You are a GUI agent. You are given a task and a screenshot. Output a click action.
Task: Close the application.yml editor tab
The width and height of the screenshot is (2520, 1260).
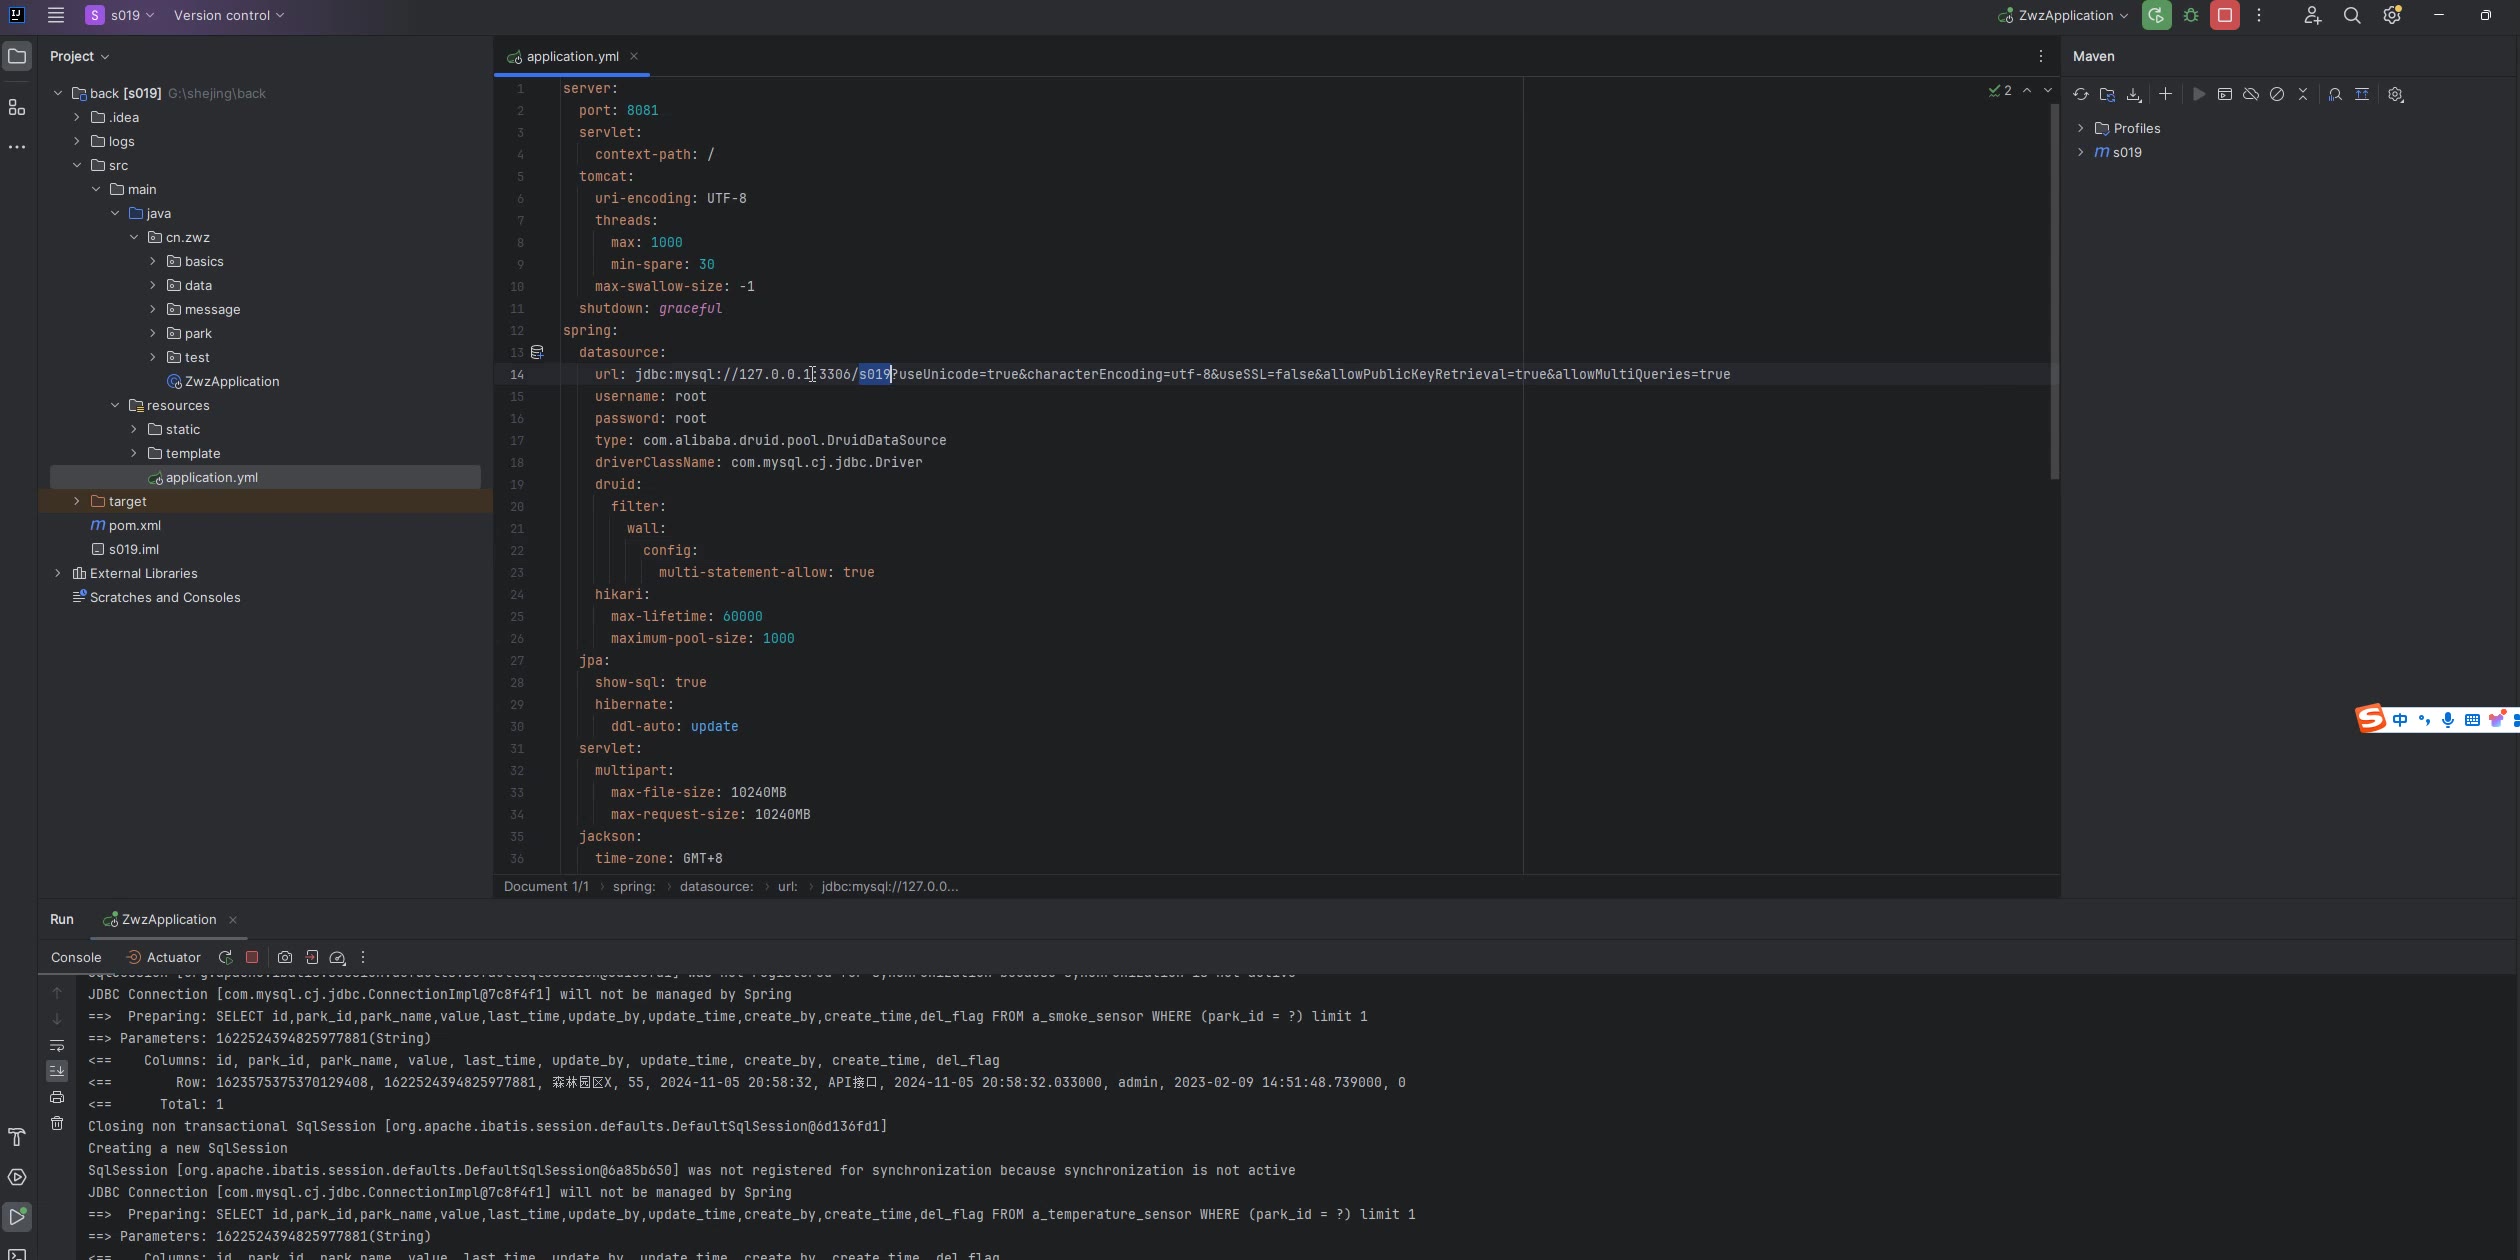click(x=634, y=56)
